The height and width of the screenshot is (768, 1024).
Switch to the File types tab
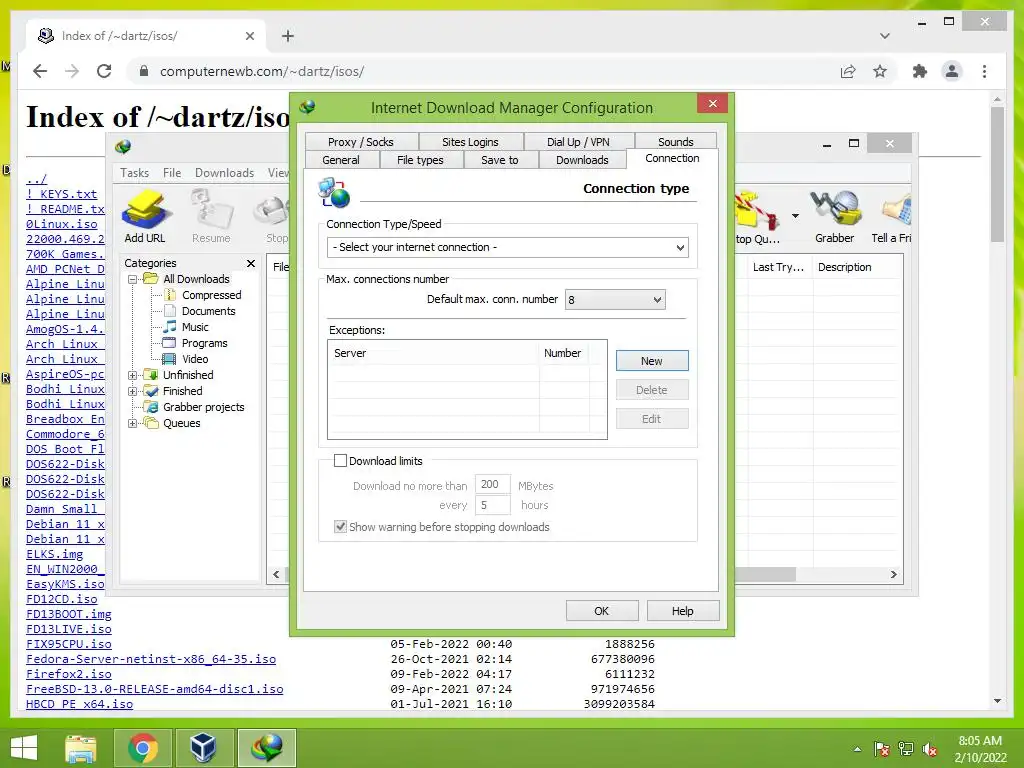click(421, 160)
